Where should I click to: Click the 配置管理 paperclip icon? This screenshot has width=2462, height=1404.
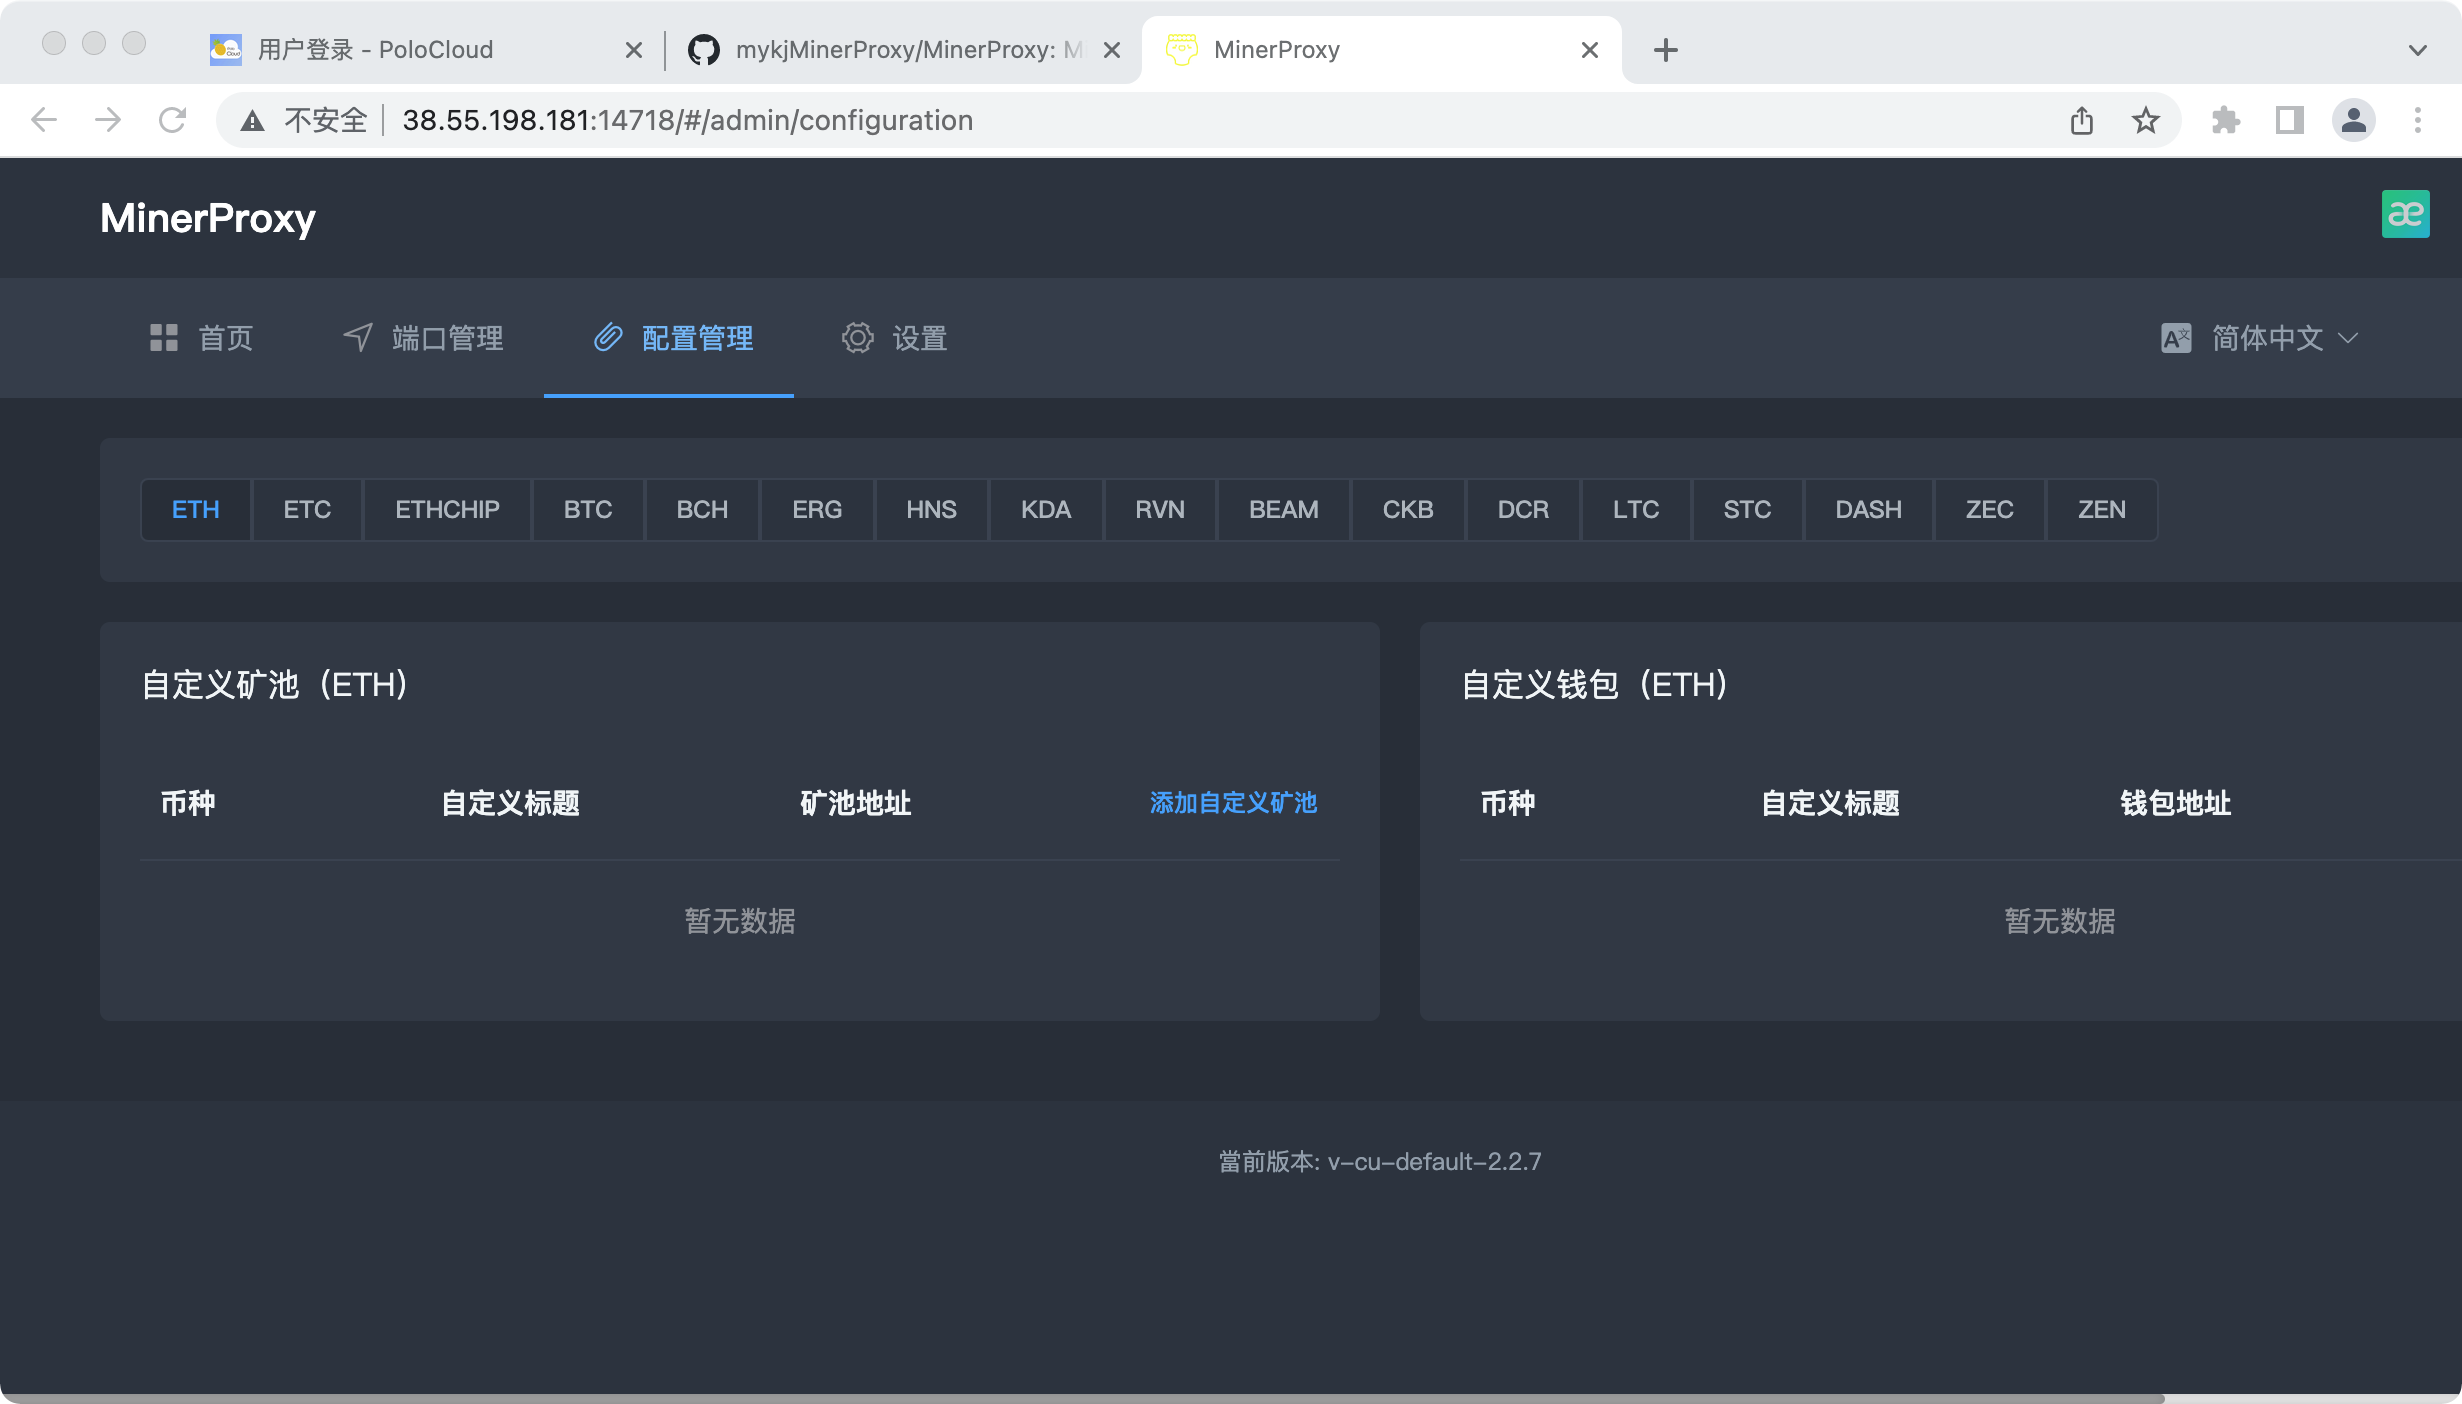[x=609, y=338]
